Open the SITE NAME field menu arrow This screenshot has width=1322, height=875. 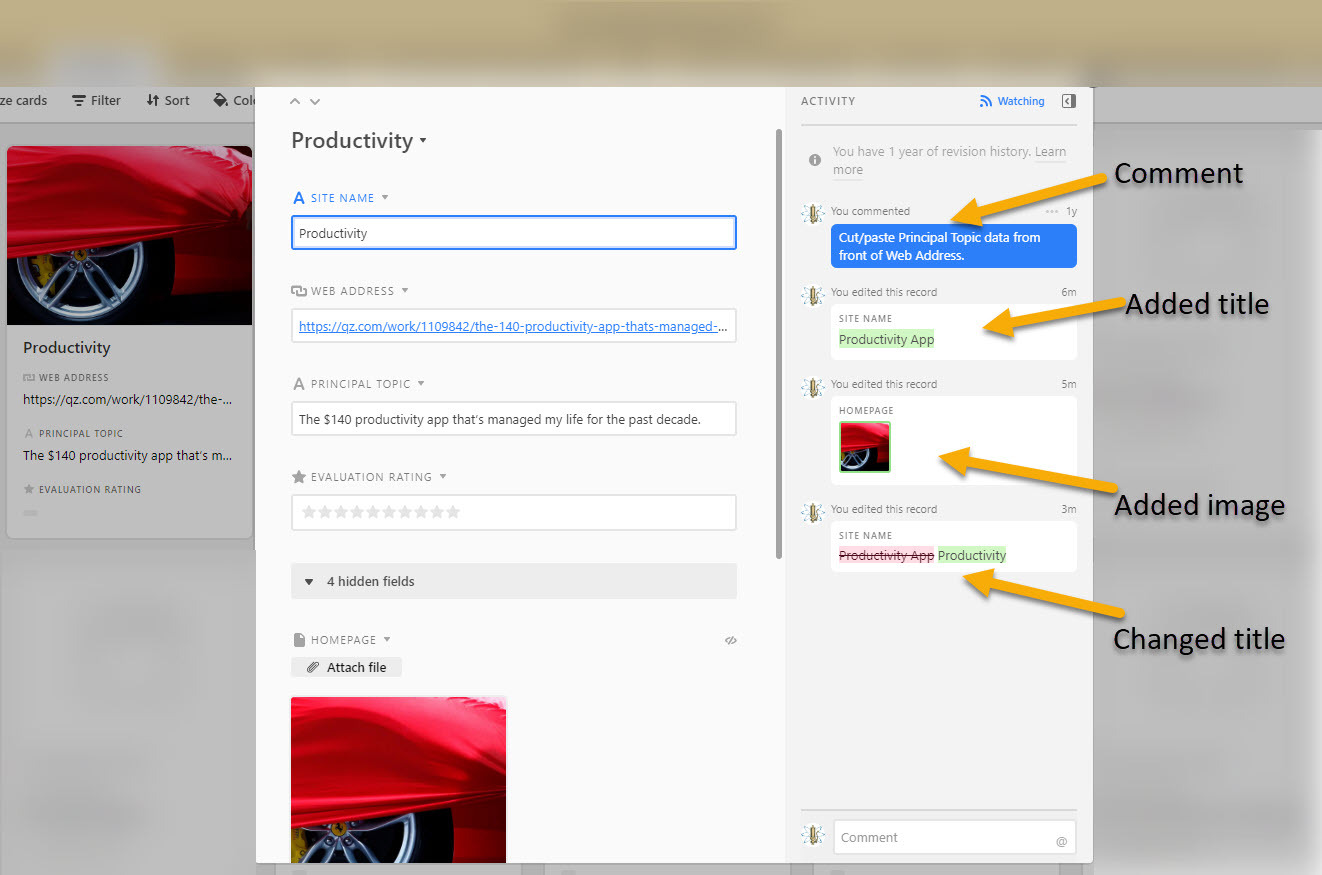385,198
